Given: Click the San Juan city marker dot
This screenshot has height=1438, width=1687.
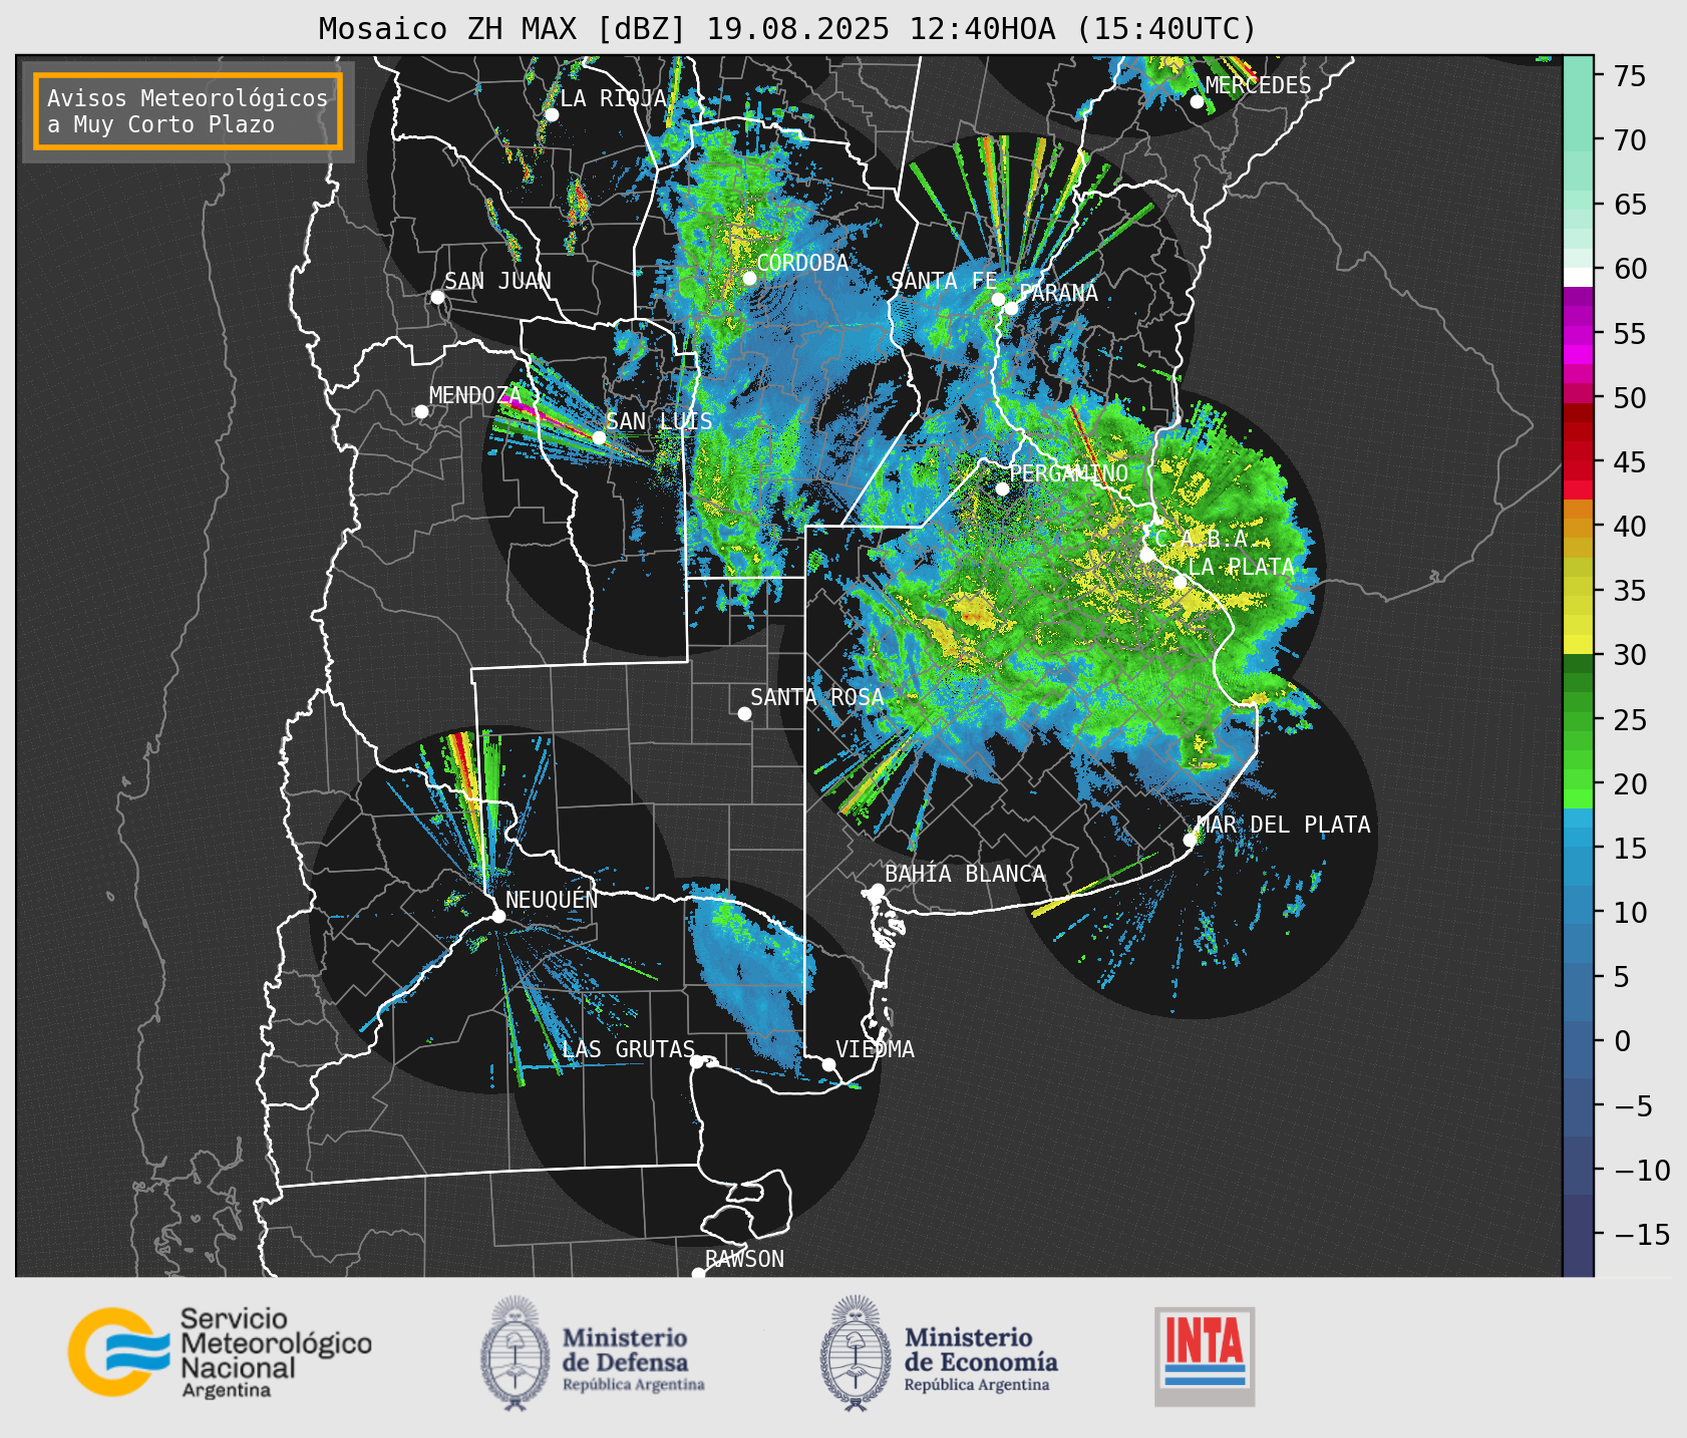Looking at the screenshot, I should (x=437, y=297).
